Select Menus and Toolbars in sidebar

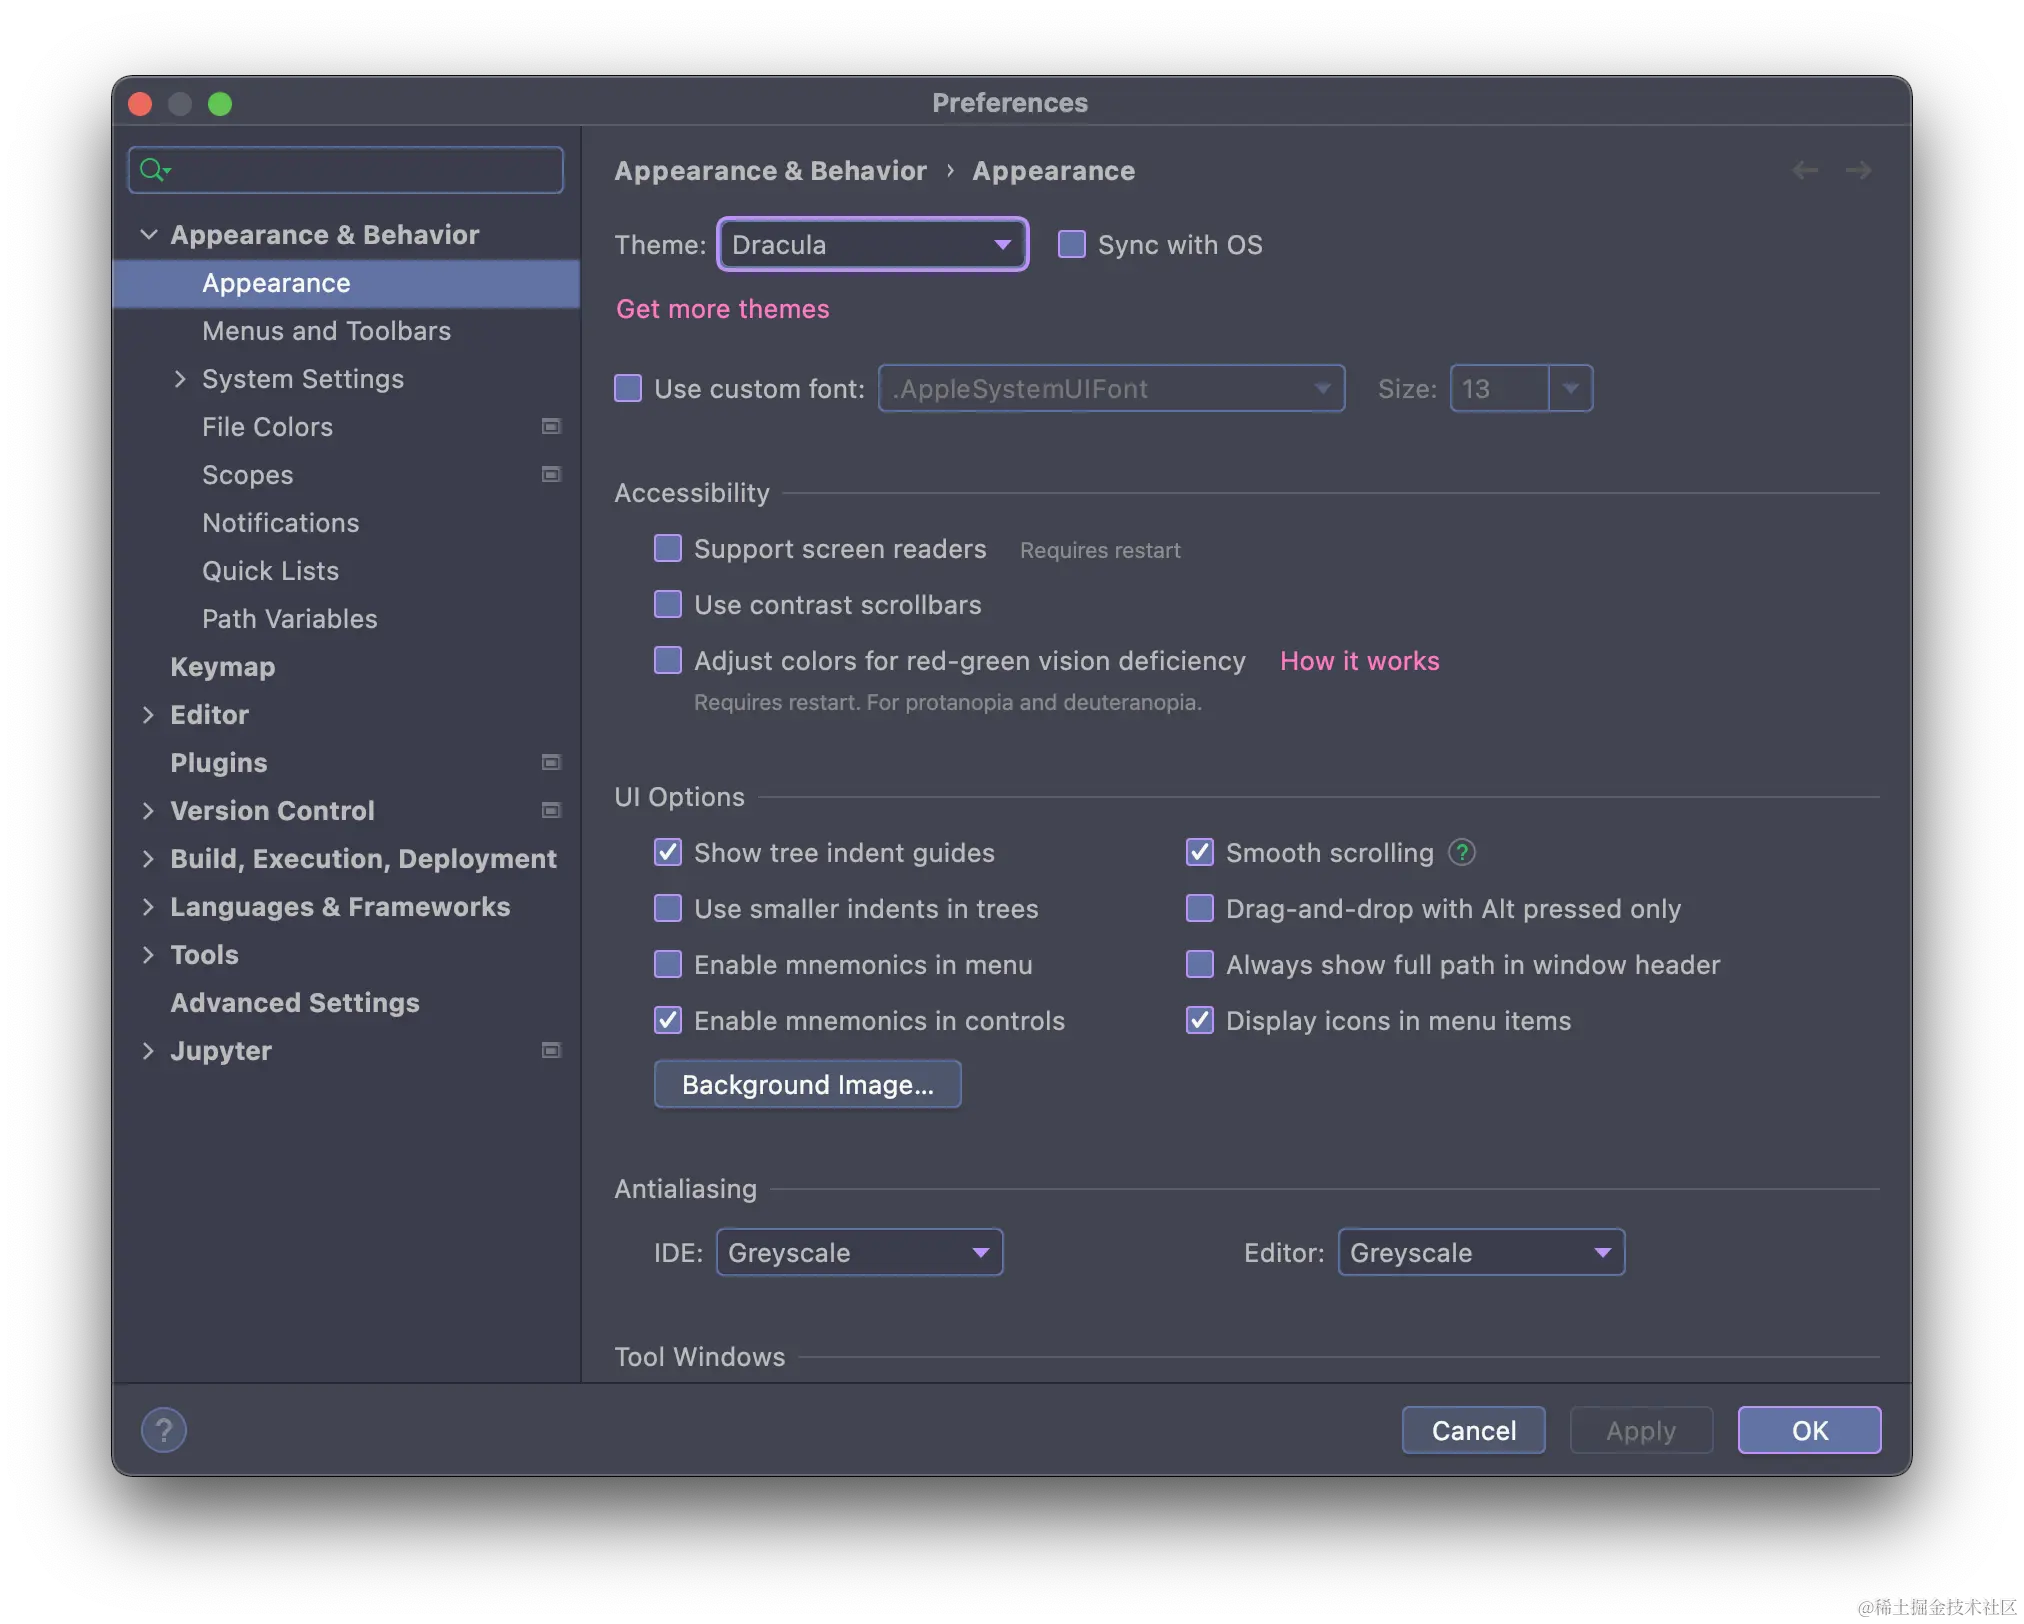coord(326,331)
